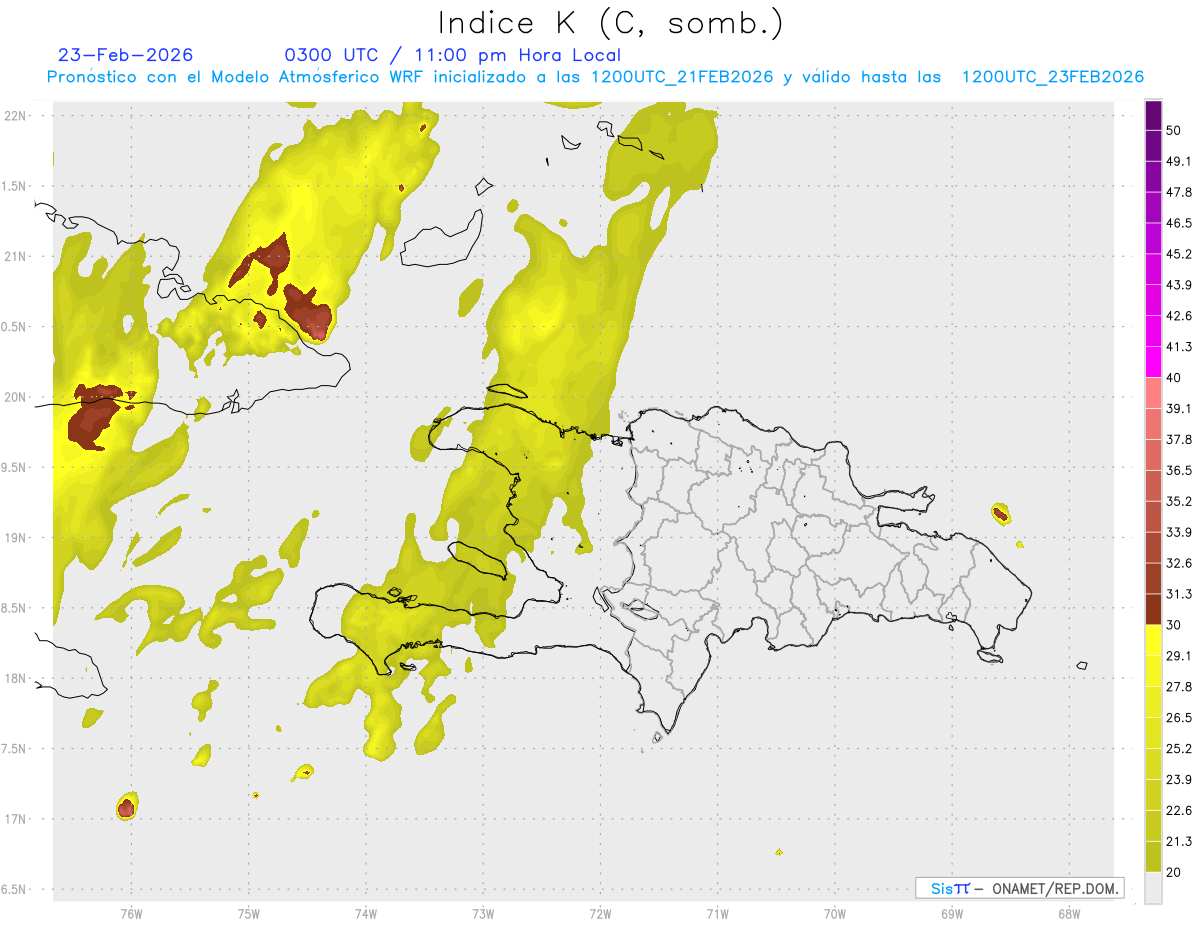Click the '76W' longitude label
1200x927 pixels.
[x=131, y=914]
